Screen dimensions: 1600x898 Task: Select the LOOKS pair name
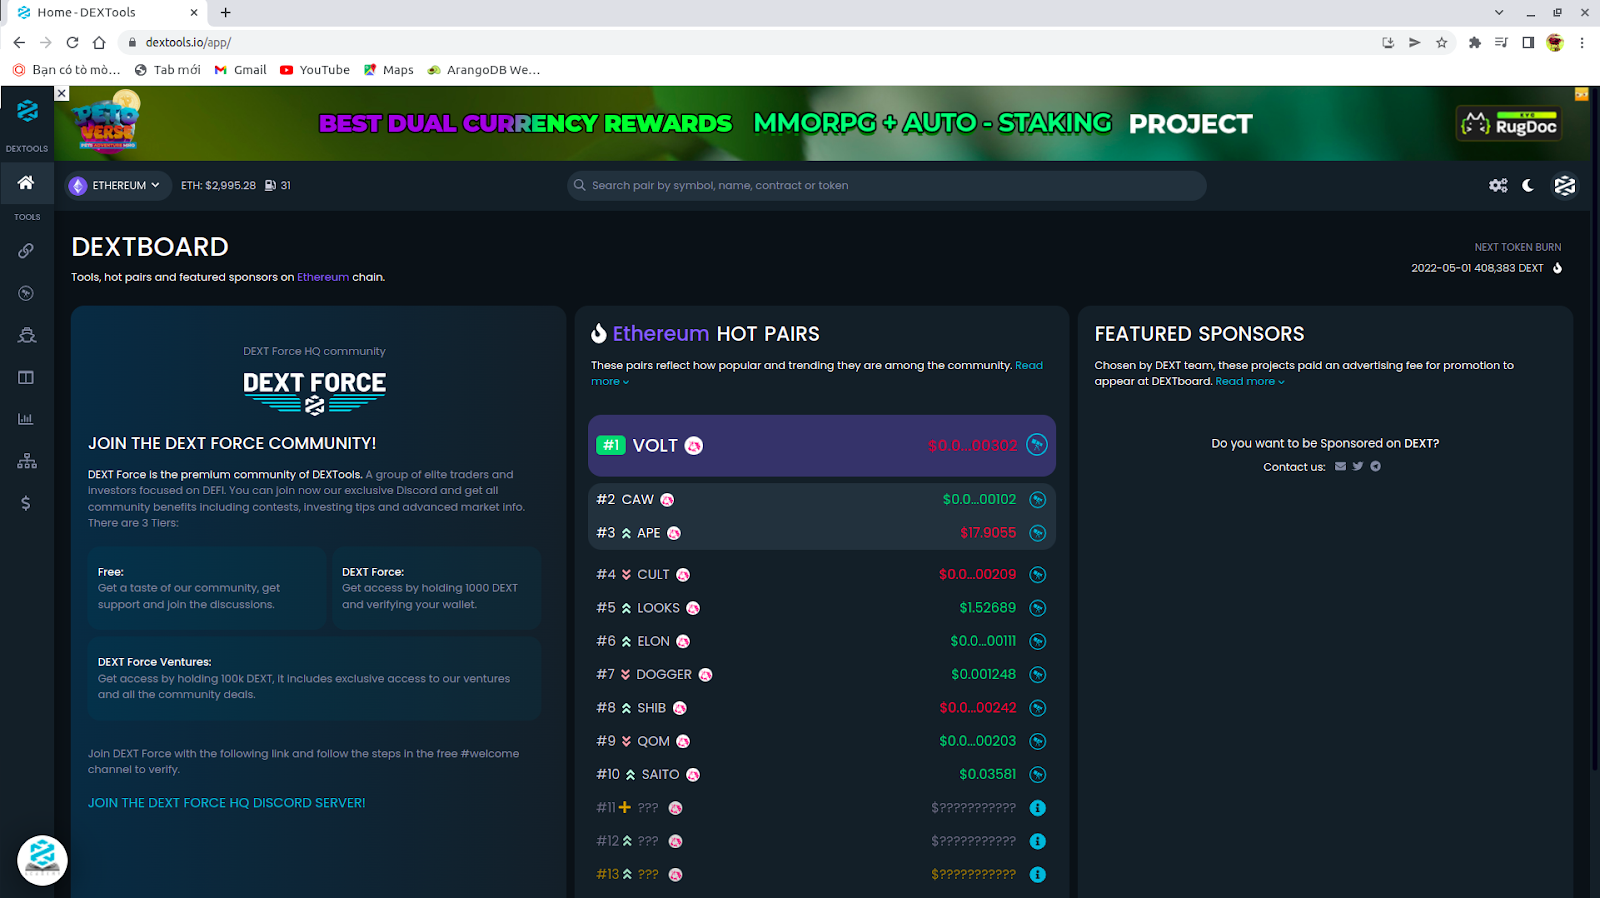pos(658,608)
